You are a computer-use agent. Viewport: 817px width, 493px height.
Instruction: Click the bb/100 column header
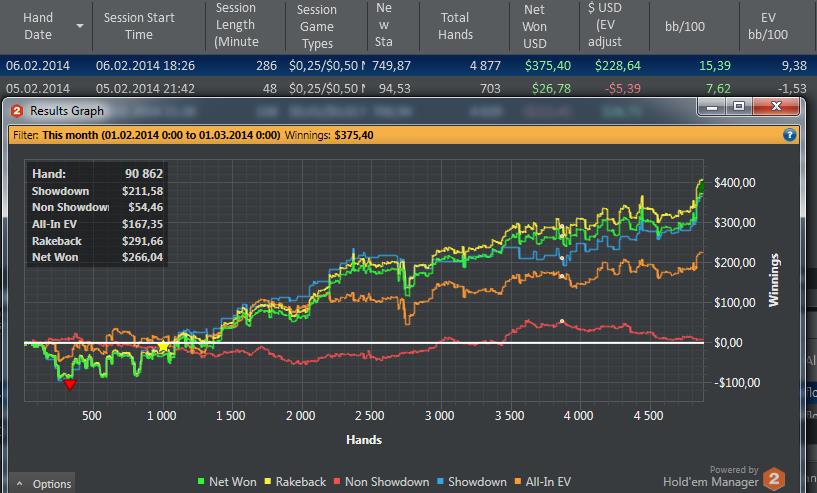[685, 26]
